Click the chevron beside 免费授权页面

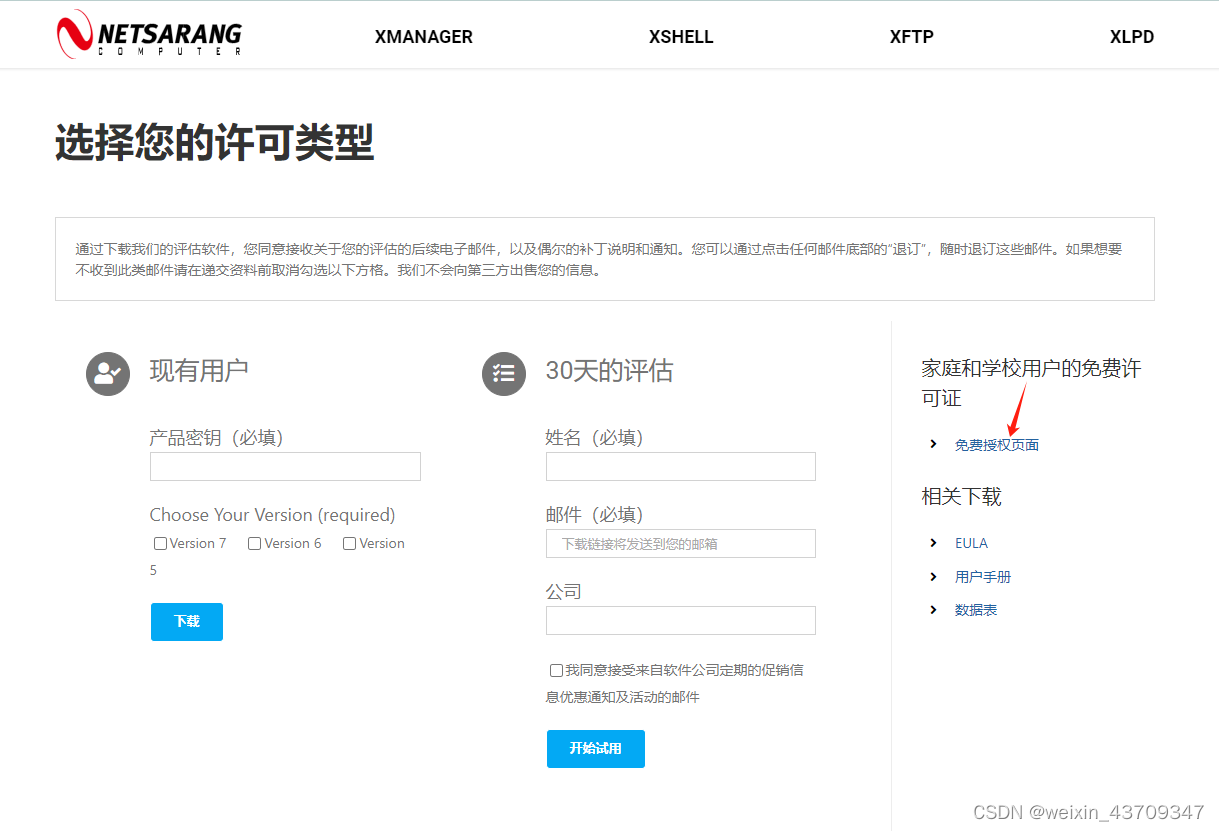[933, 444]
